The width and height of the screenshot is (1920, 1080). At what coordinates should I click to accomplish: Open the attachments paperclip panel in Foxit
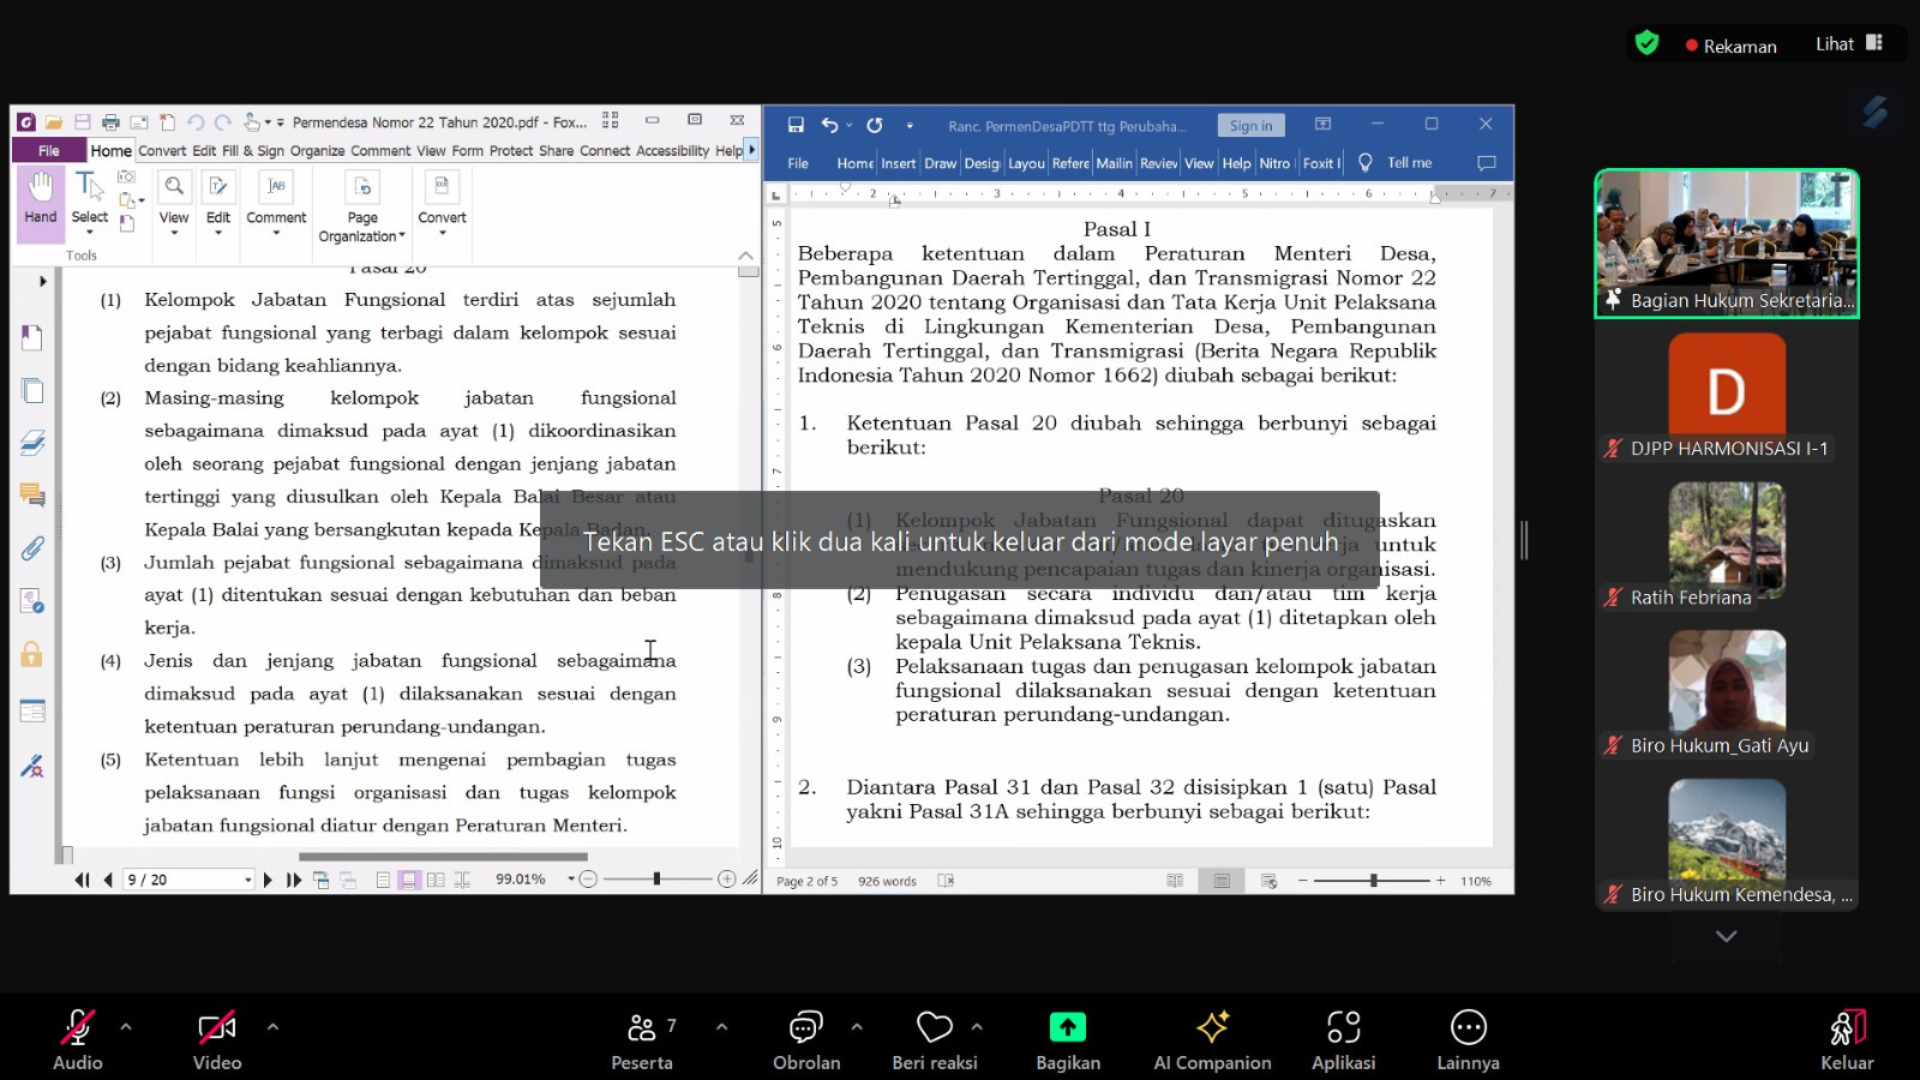click(32, 548)
